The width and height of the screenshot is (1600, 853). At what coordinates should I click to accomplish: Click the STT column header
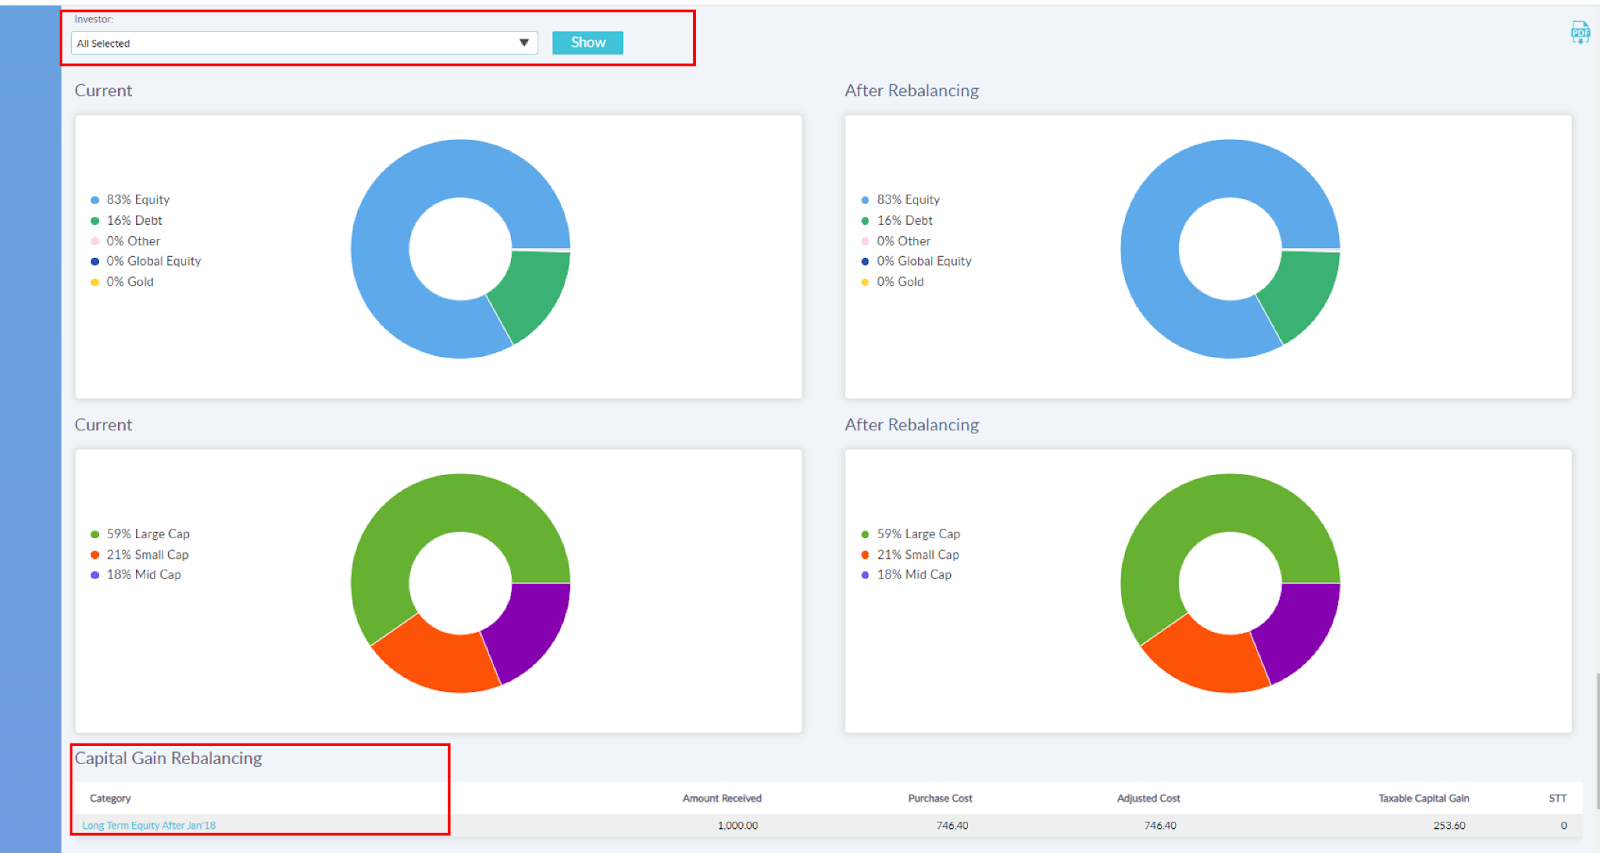(x=1558, y=798)
